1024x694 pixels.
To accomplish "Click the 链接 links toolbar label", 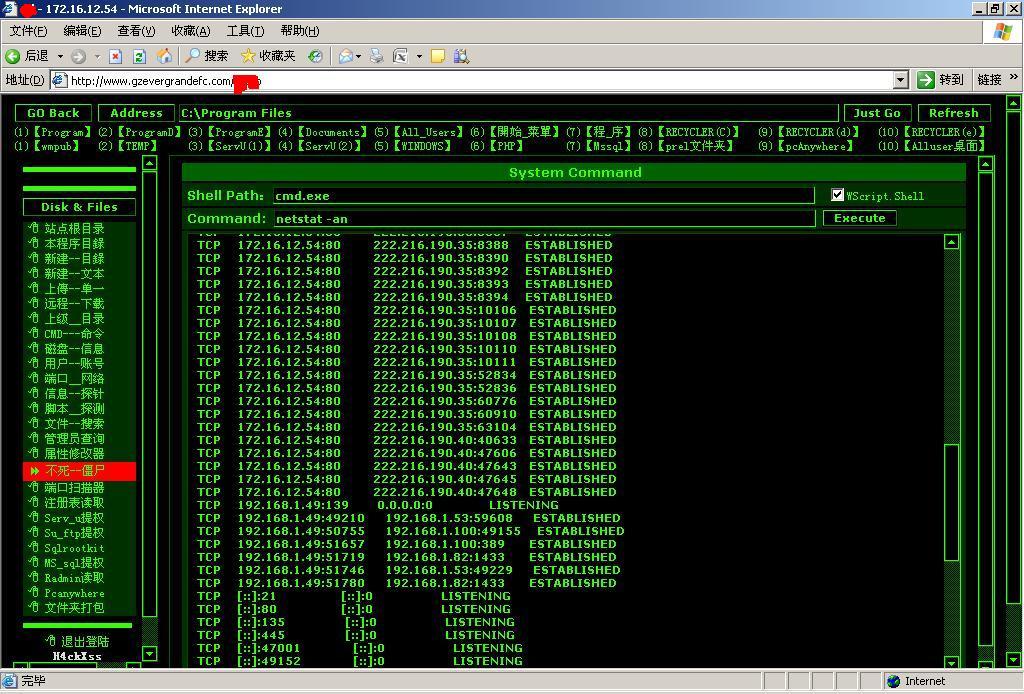I will [990, 80].
